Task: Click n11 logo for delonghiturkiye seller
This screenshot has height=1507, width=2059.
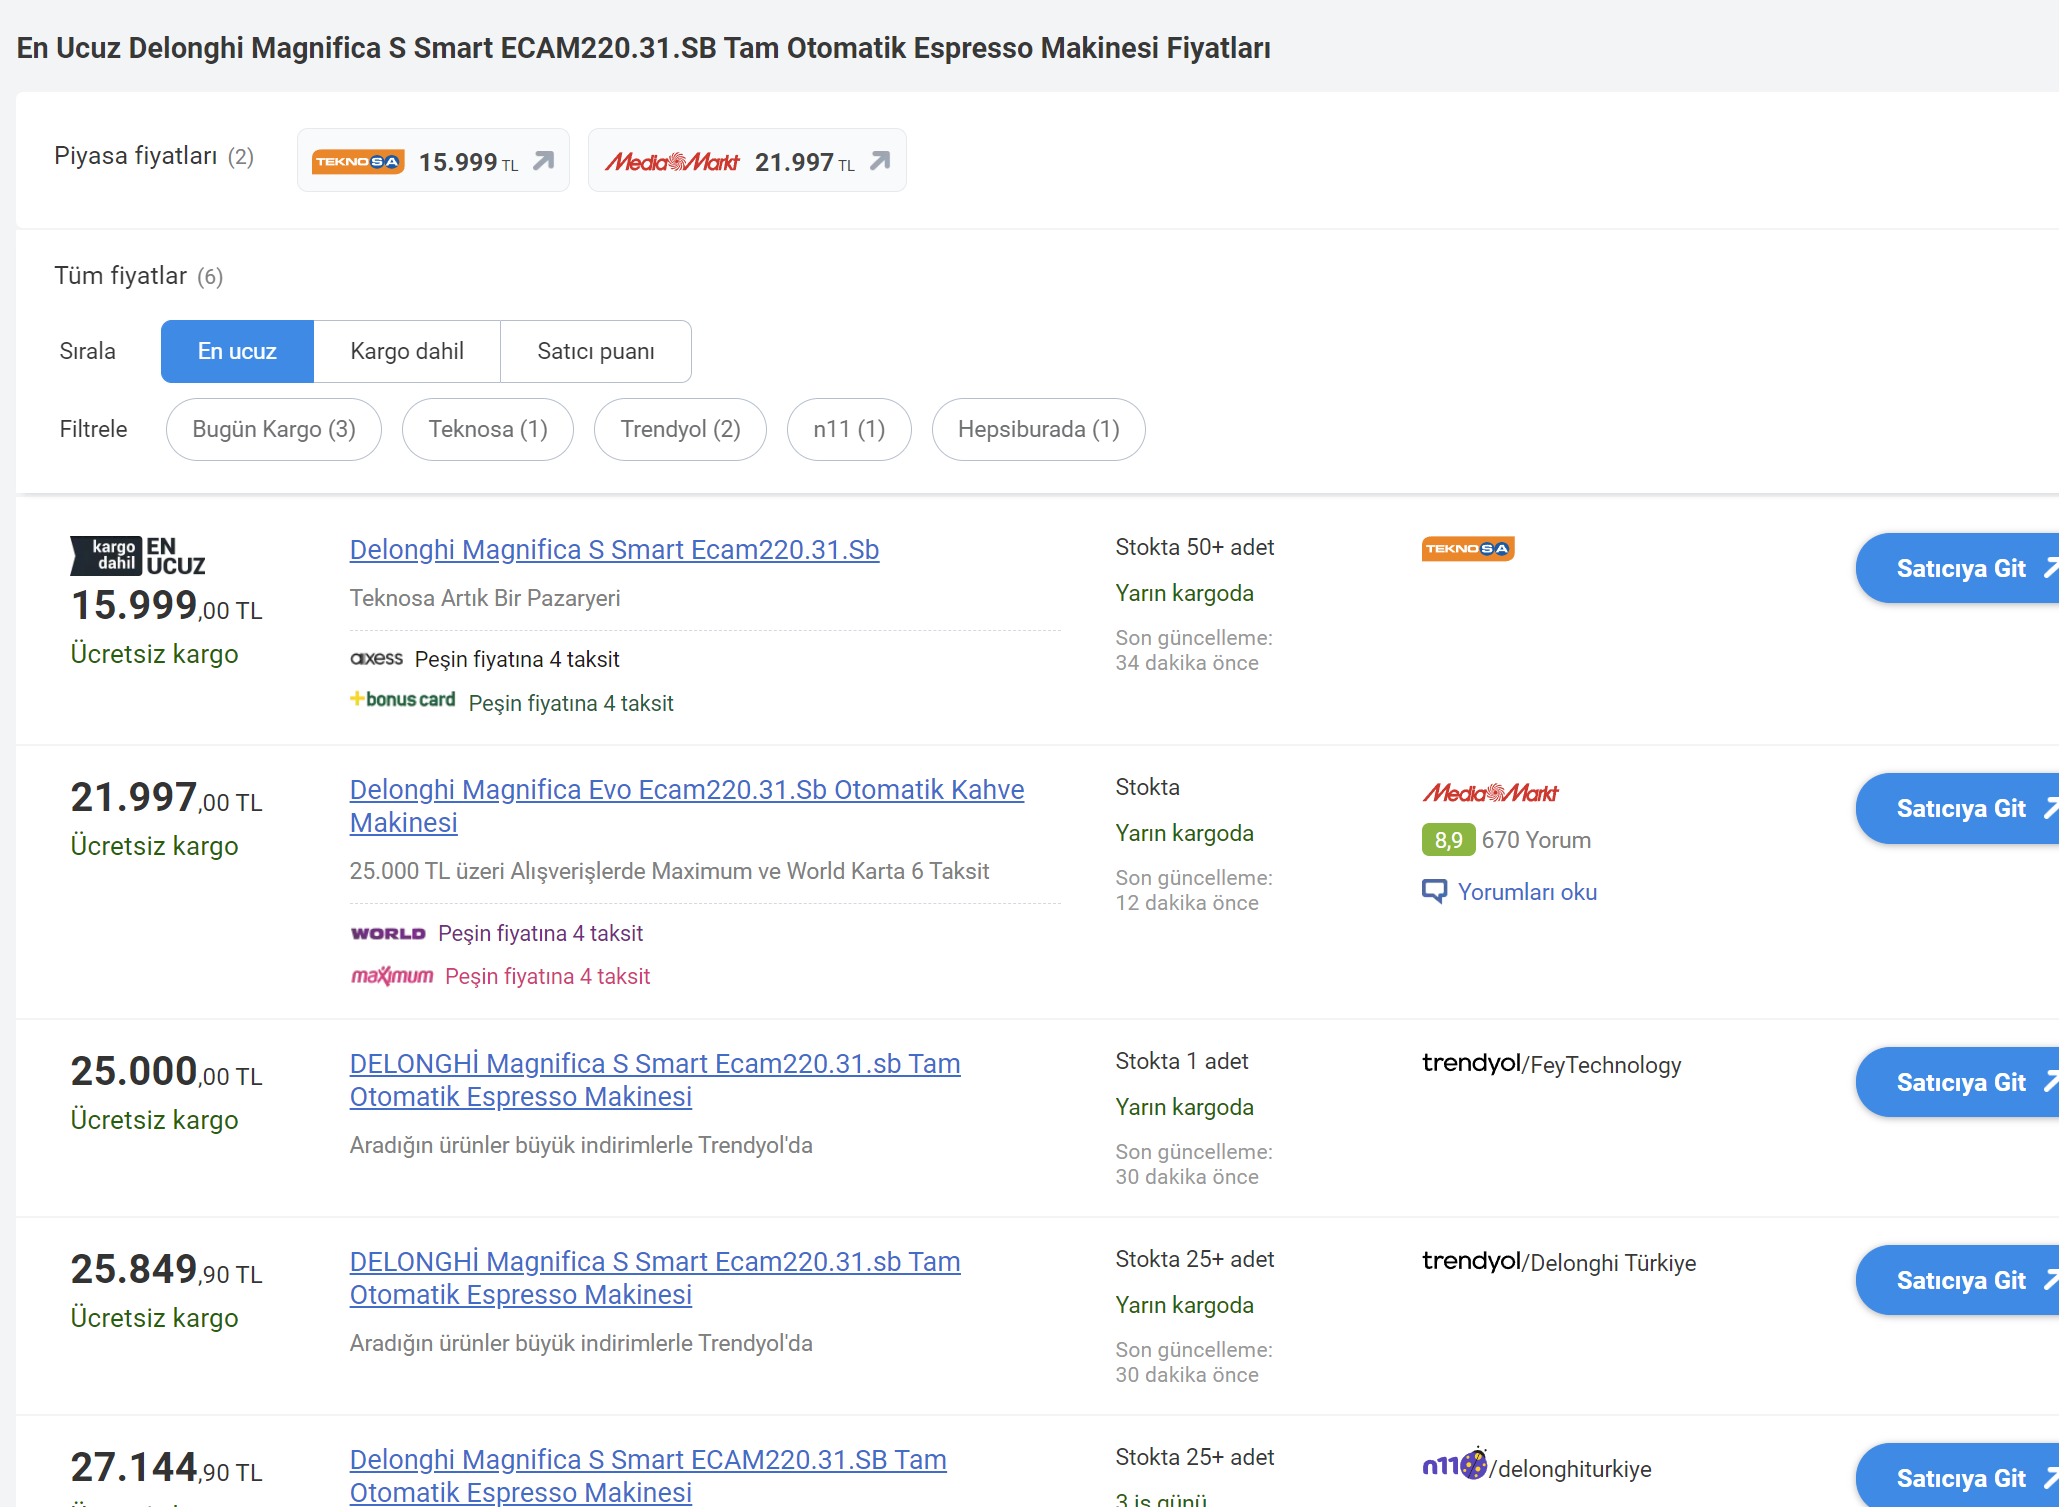Action: 1454,1466
